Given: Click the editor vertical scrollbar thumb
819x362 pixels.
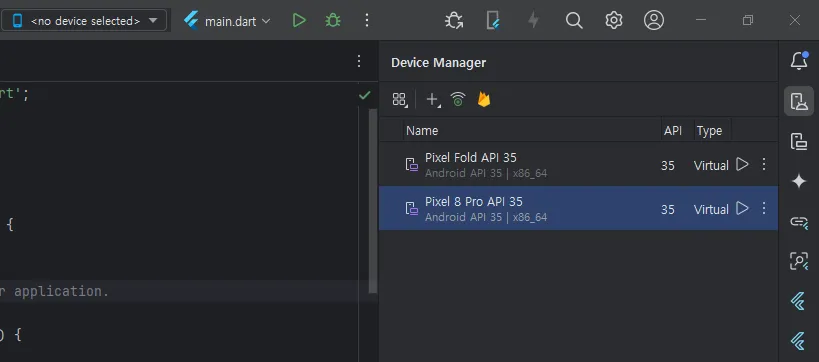Looking at the screenshot, I should [x=372, y=201].
